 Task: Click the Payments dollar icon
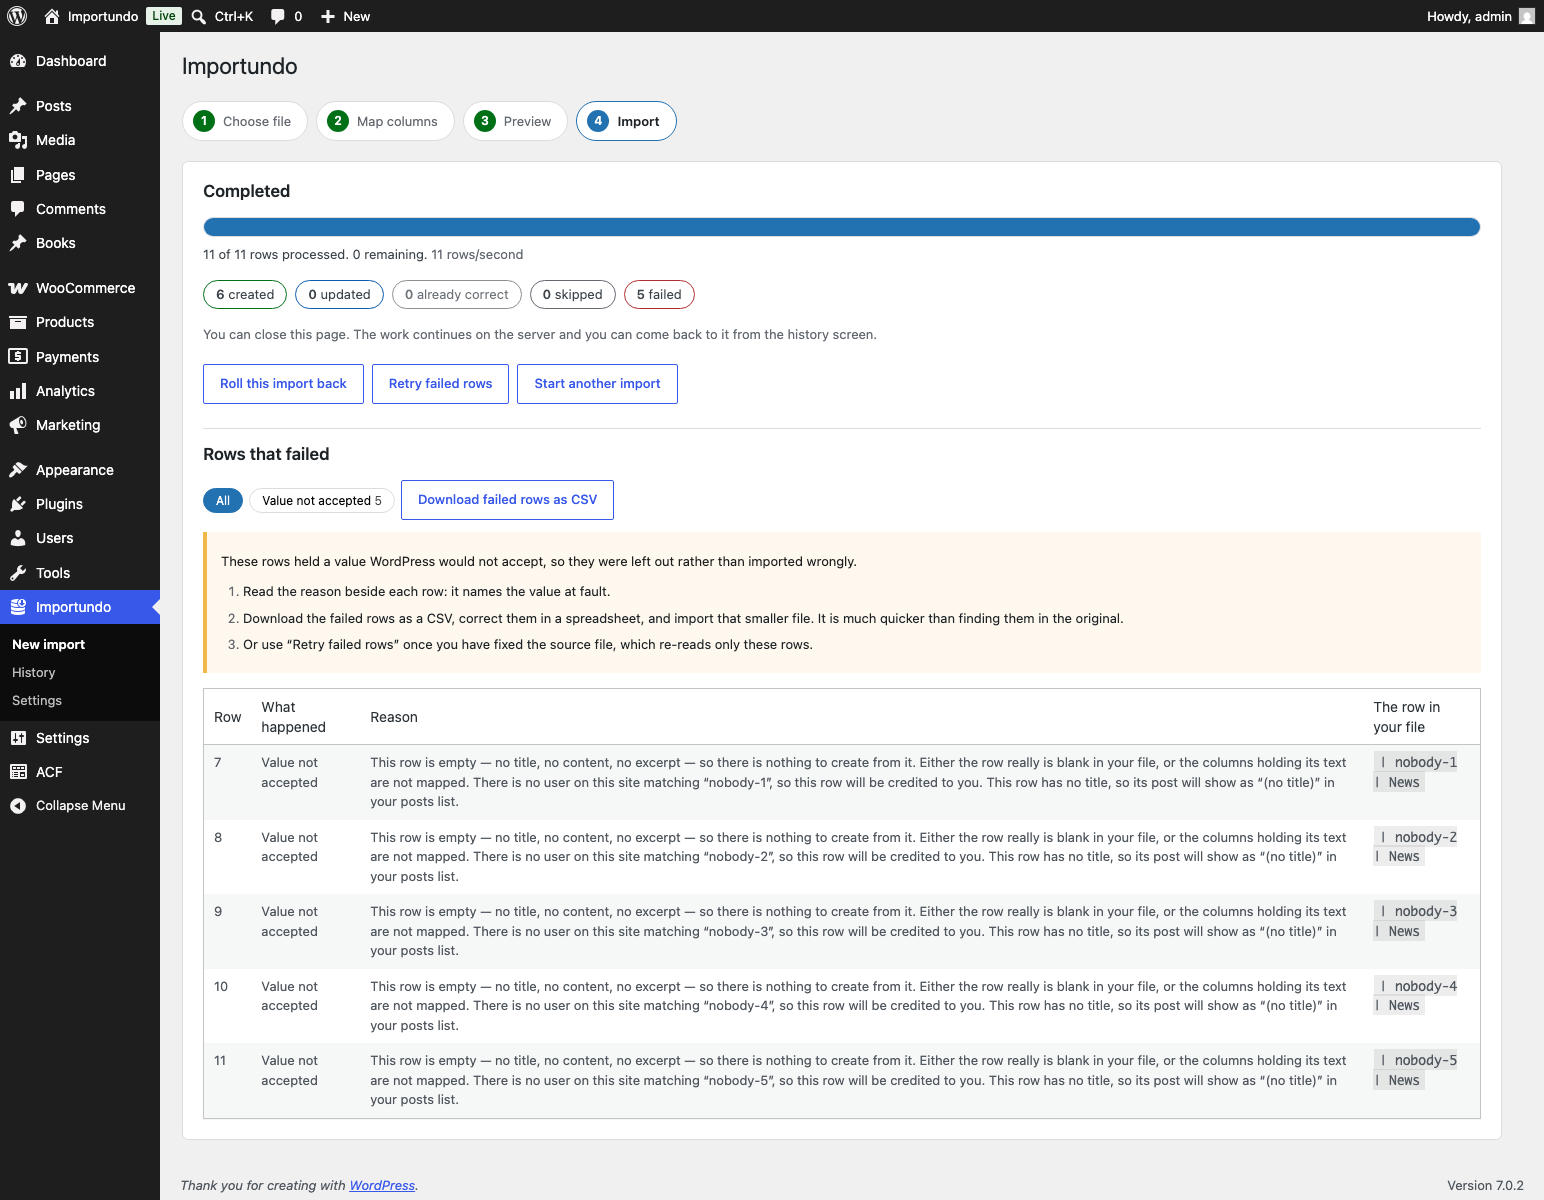click(x=18, y=357)
